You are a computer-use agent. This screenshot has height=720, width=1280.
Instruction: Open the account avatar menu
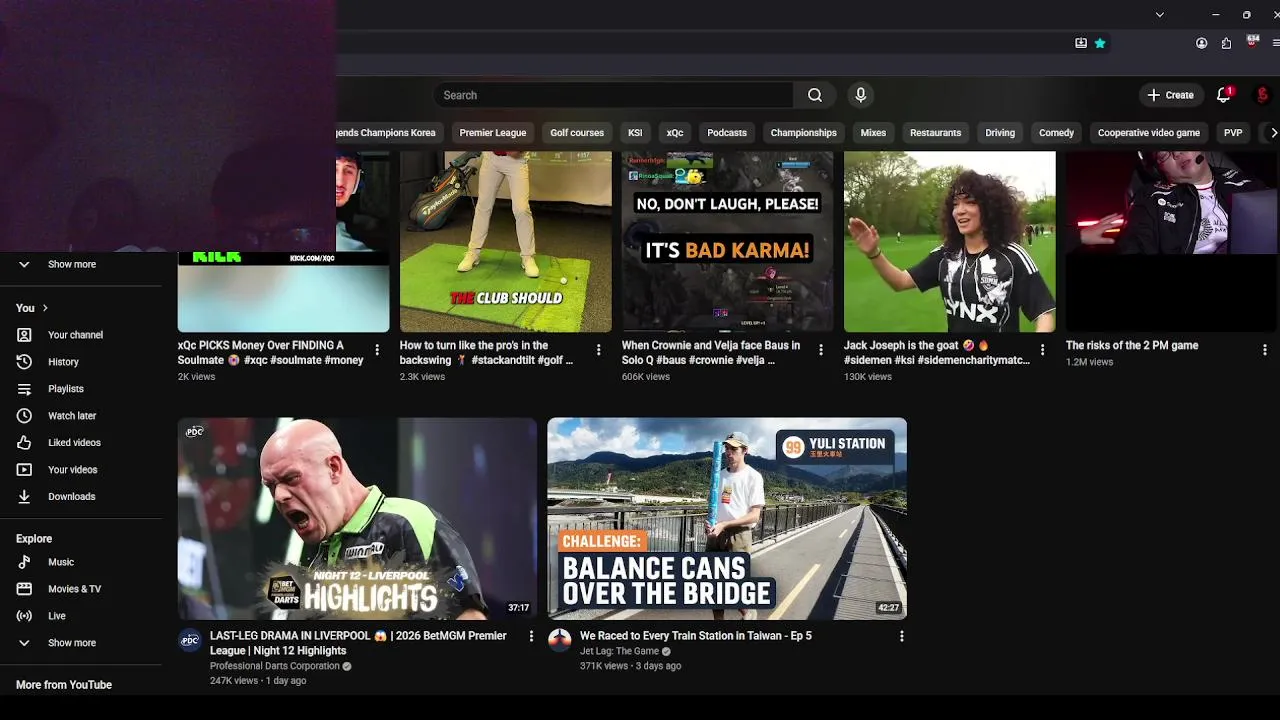point(1263,95)
